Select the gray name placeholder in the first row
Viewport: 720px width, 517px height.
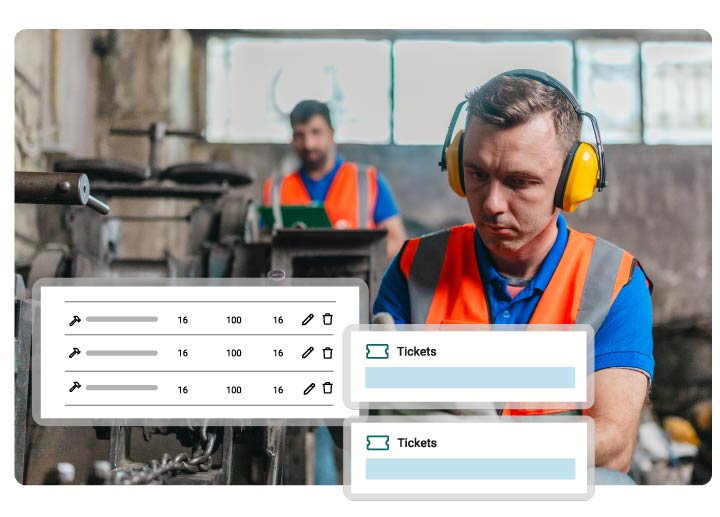click(122, 319)
